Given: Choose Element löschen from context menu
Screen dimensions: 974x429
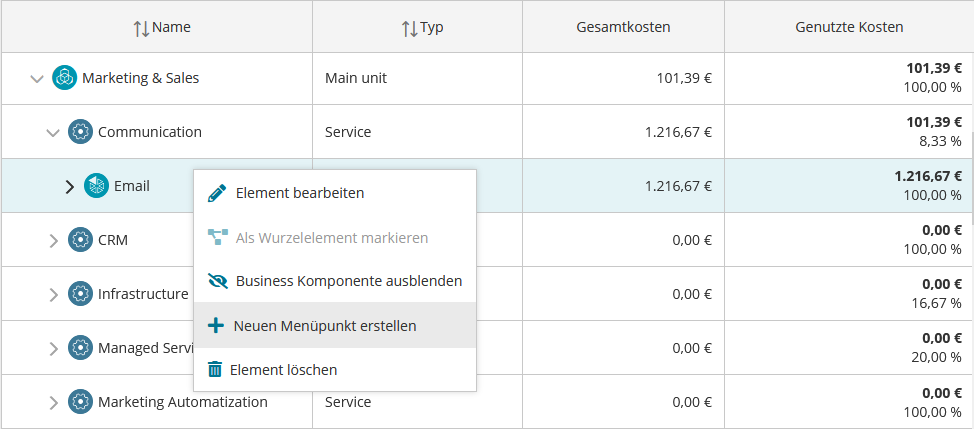Looking at the screenshot, I should click(x=335, y=369).
